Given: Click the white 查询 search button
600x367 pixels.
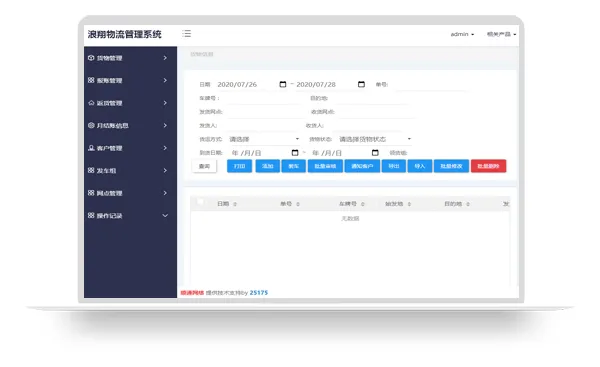Looking at the screenshot, I should tap(204, 166).
